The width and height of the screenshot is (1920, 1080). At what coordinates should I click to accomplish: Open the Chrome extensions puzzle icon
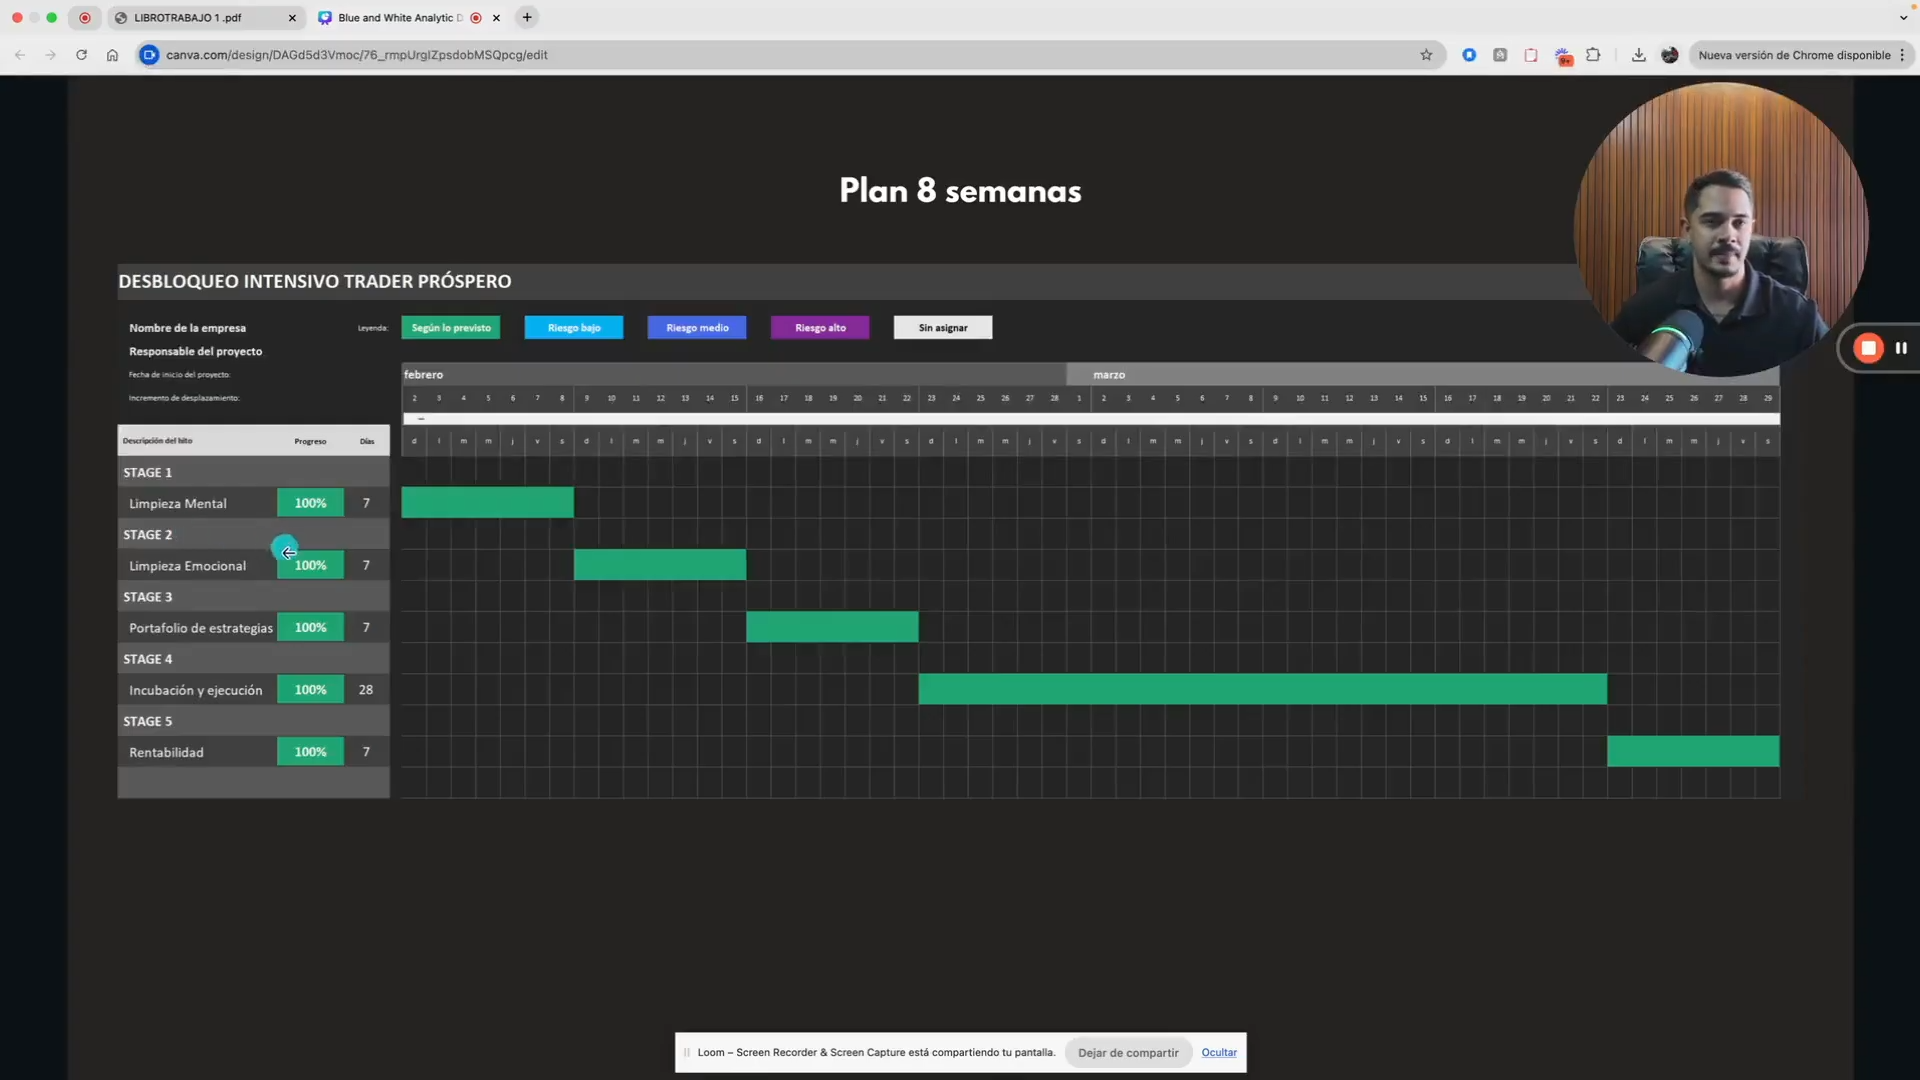tap(1593, 55)
